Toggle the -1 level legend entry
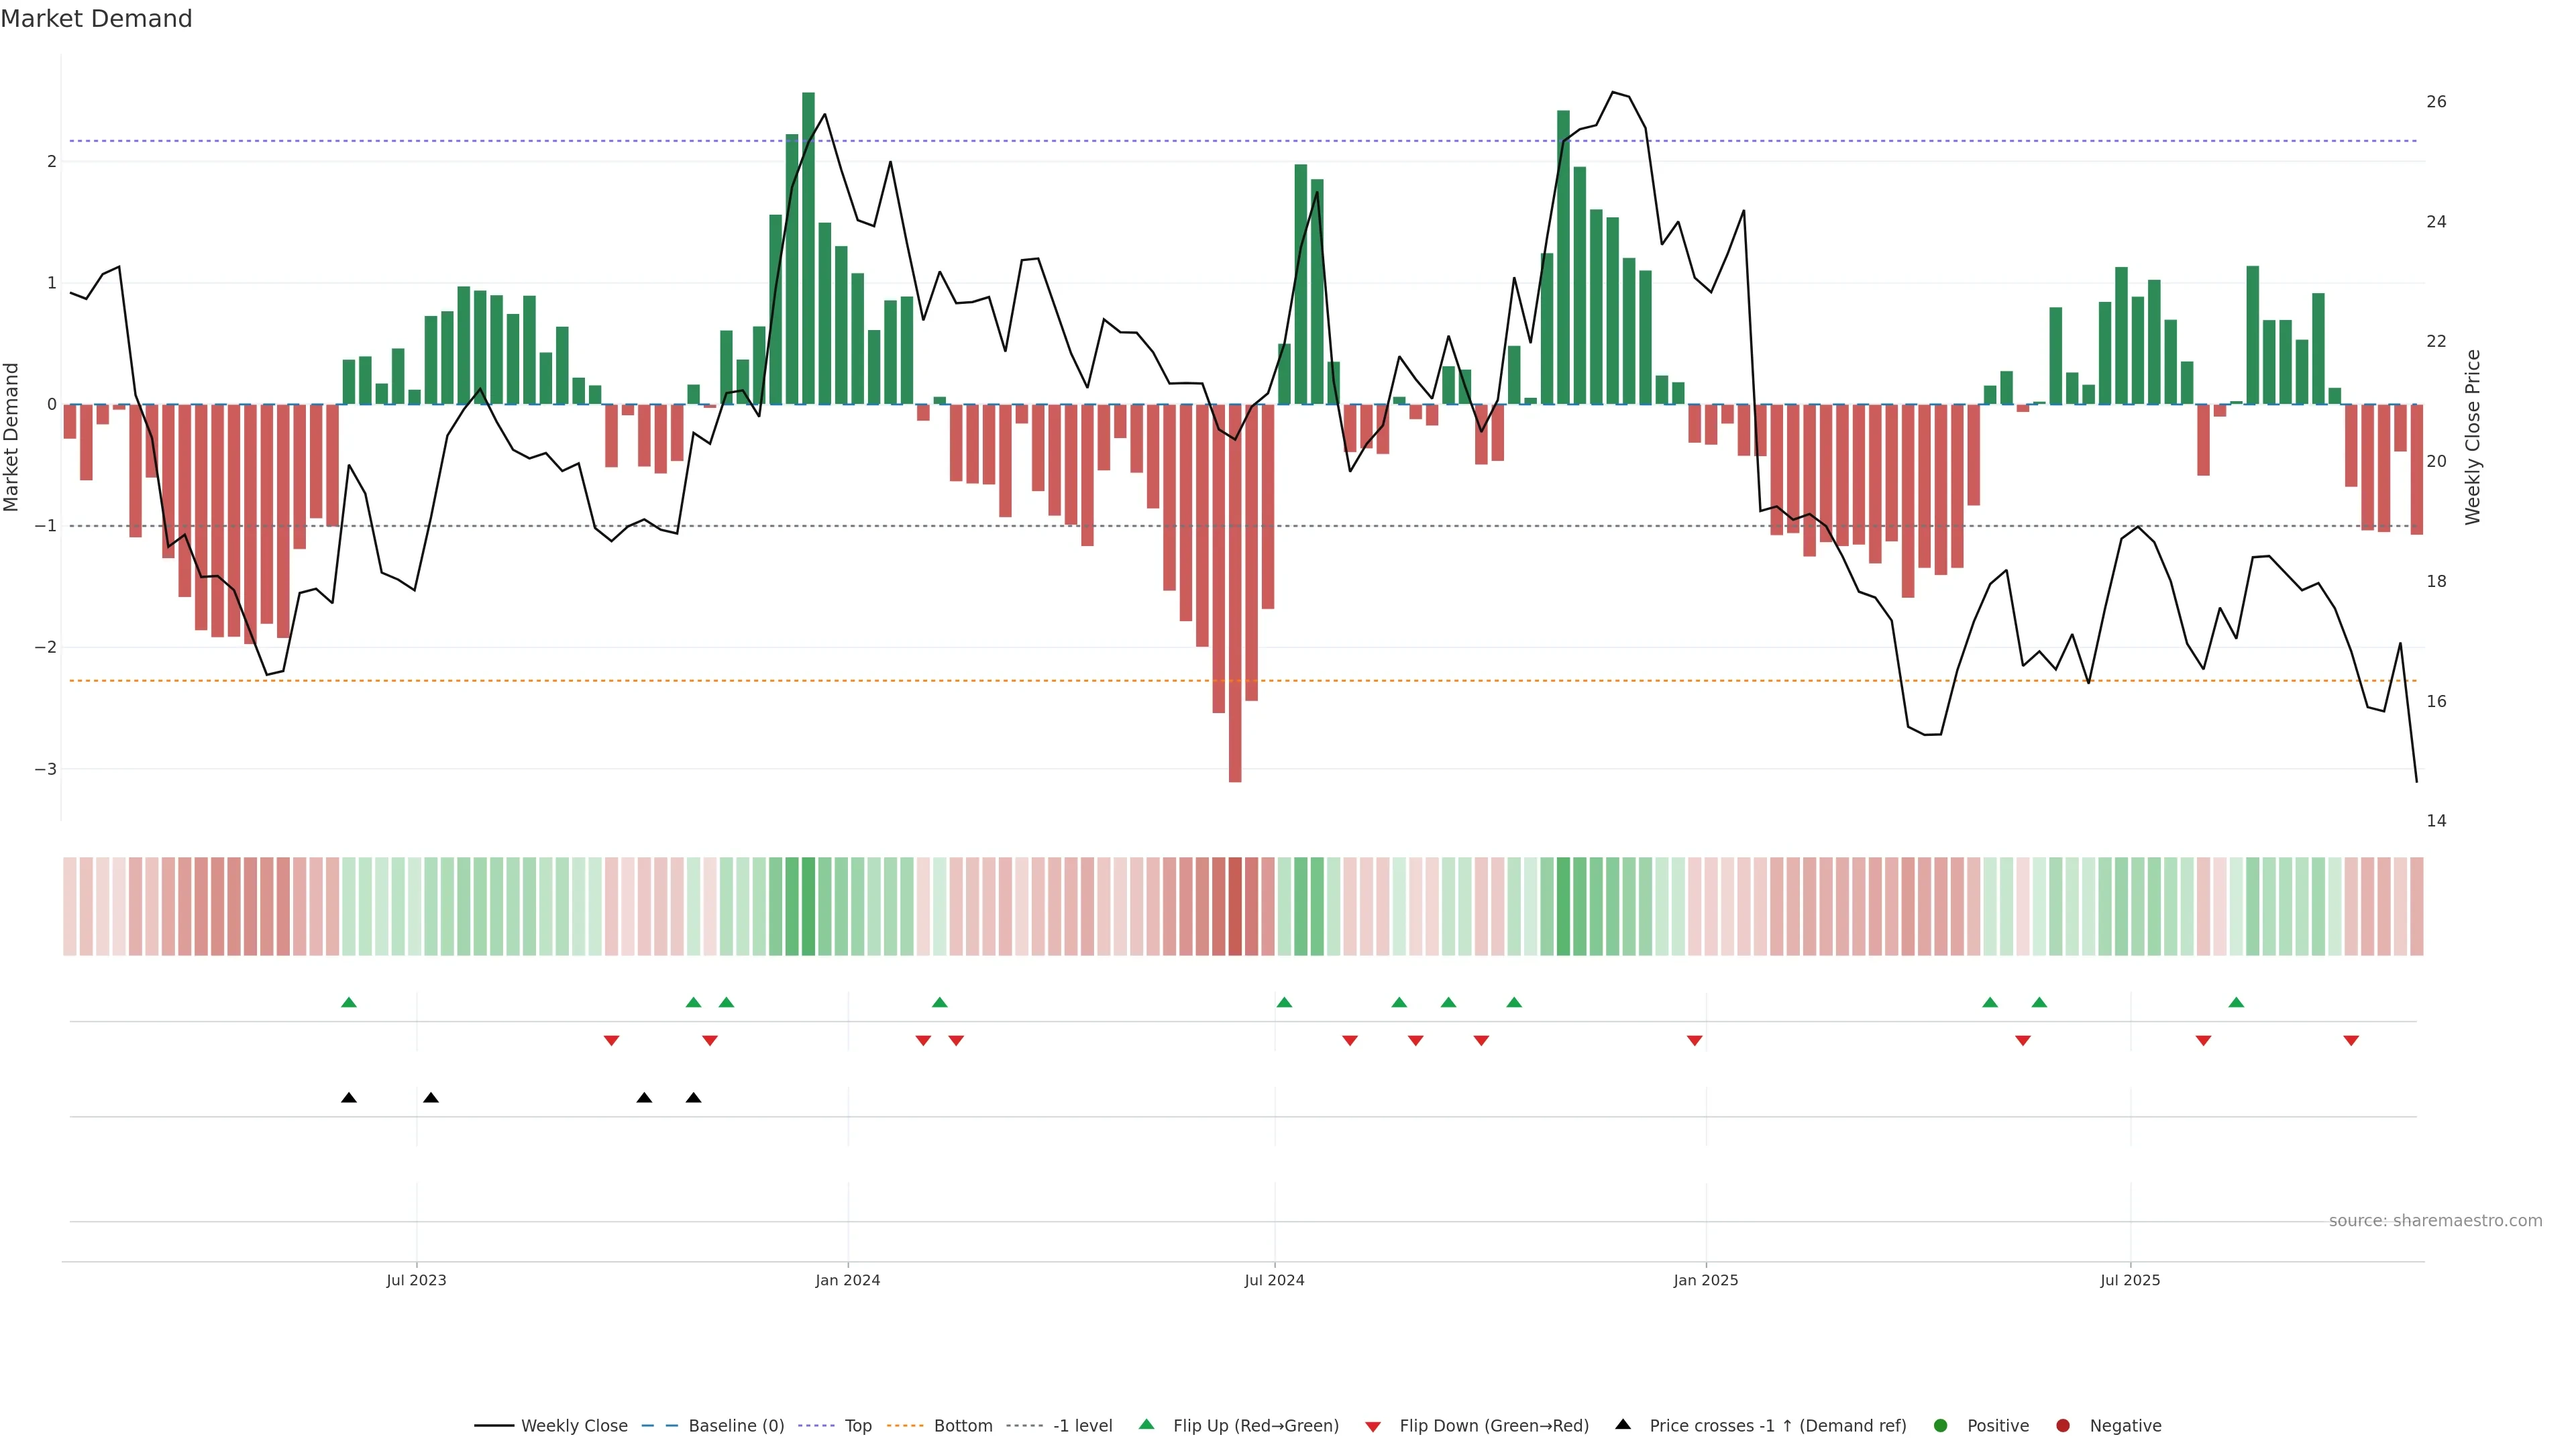Viewport: 2576px width, 1449px height. pyautogui.click(x=1082, y=1426)
